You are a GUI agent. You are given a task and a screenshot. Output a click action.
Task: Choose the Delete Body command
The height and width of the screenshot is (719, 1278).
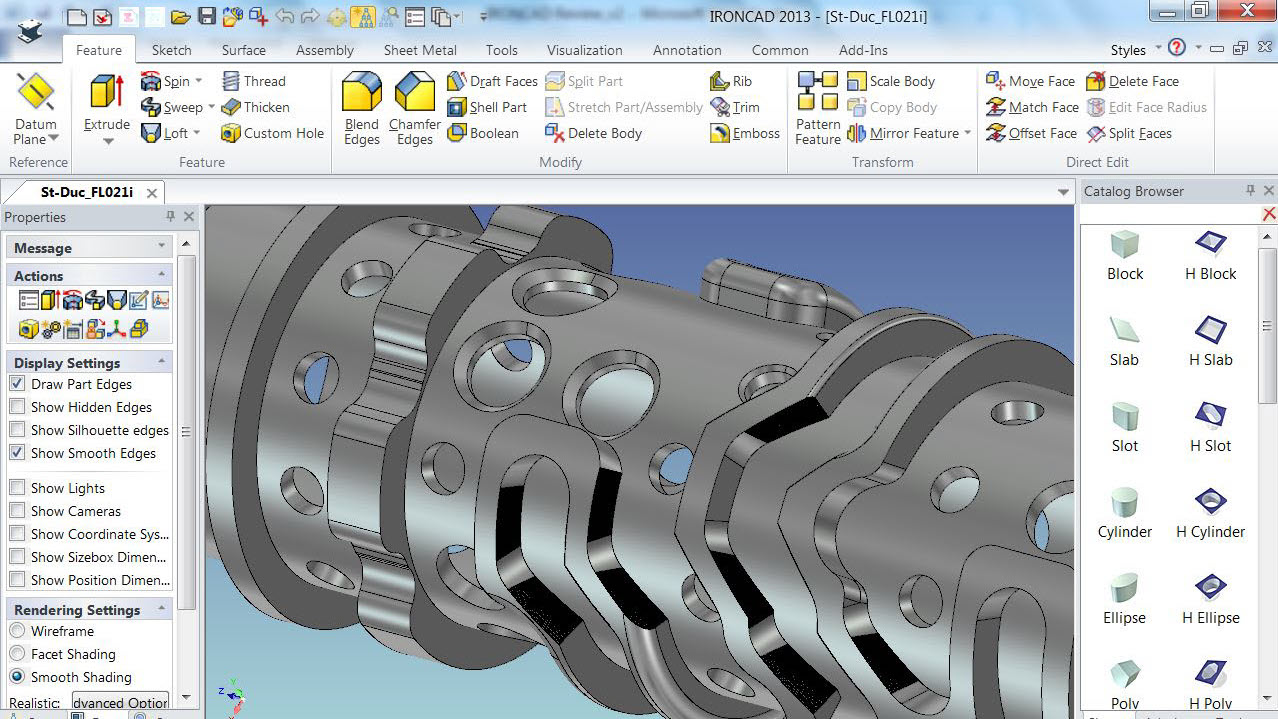click(x=605, y=132)
